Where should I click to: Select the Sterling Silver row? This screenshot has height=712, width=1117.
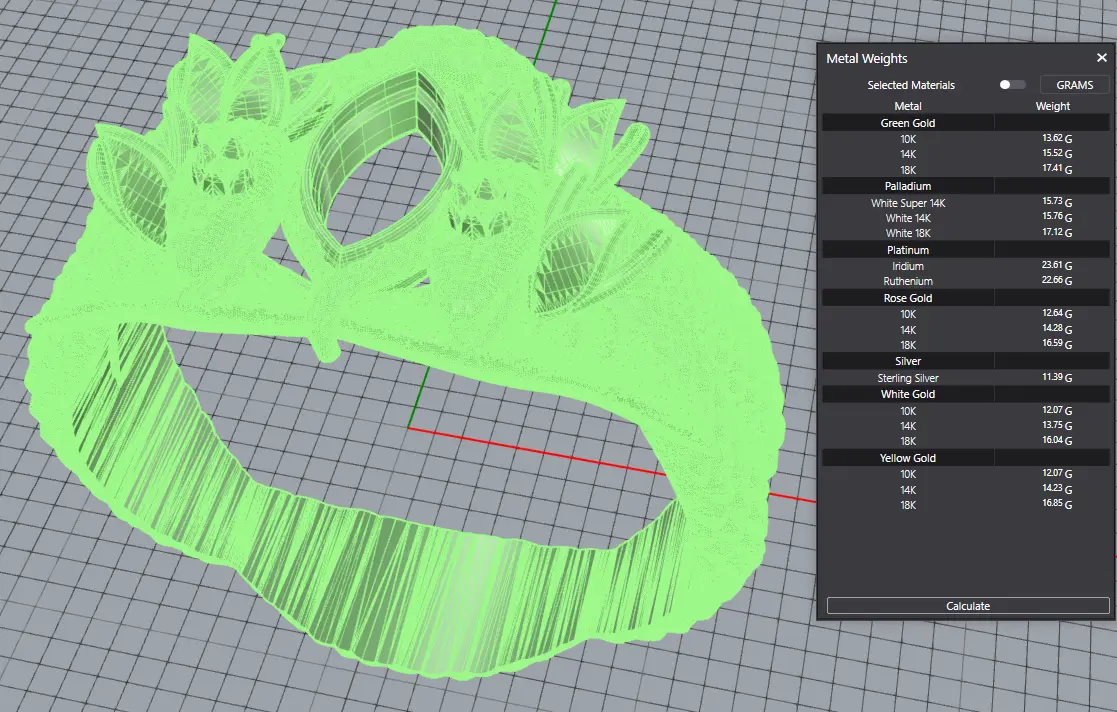point(966,378)
